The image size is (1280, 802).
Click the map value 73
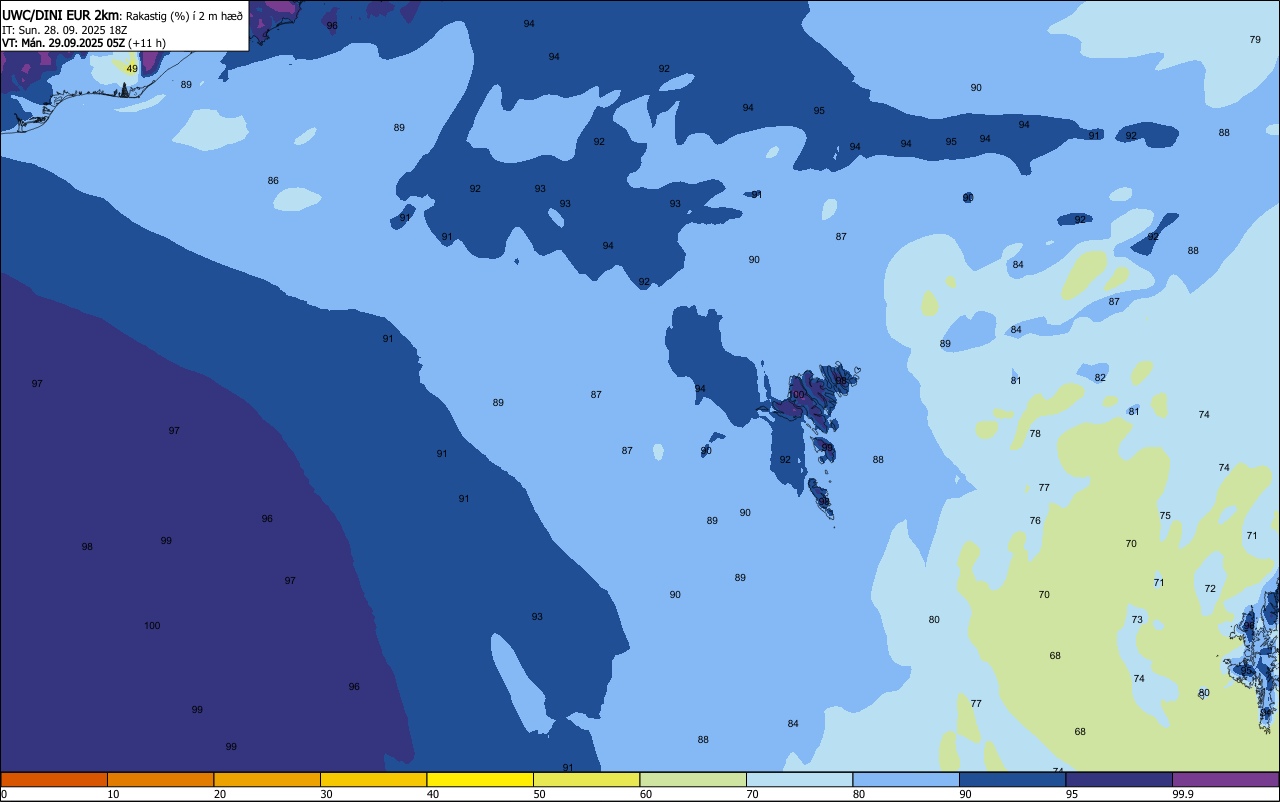click(1137, 620)
